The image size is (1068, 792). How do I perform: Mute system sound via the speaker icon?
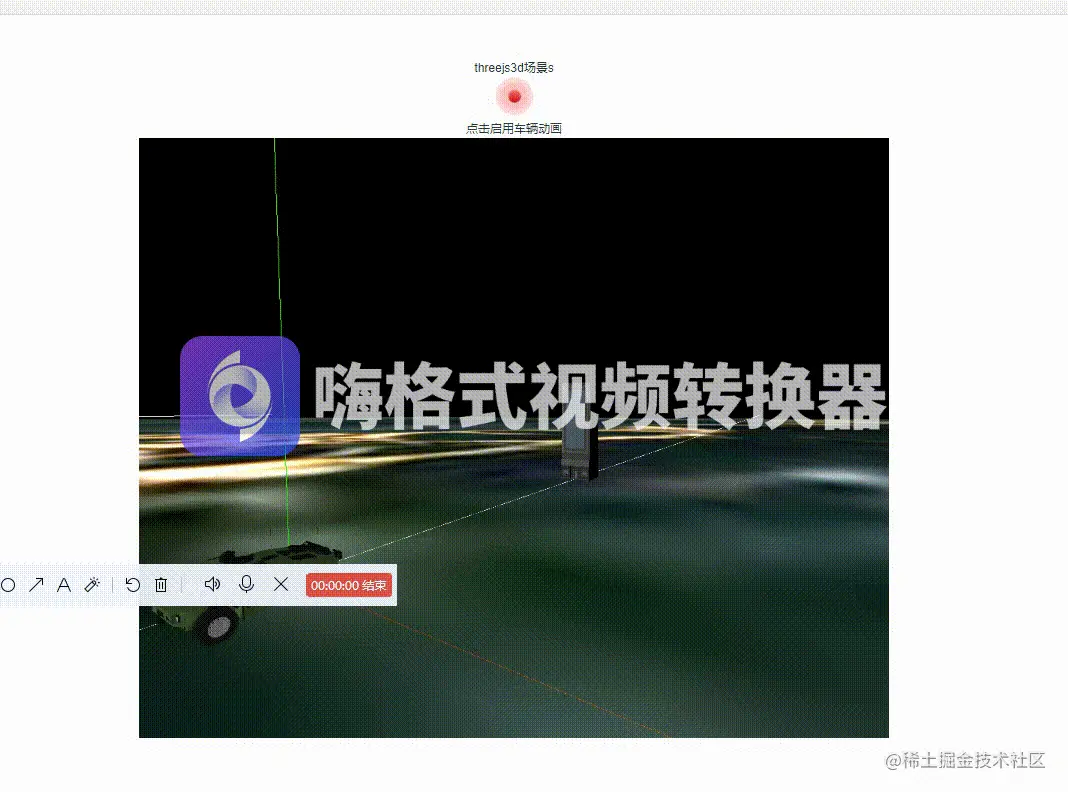tap(212, 585)
